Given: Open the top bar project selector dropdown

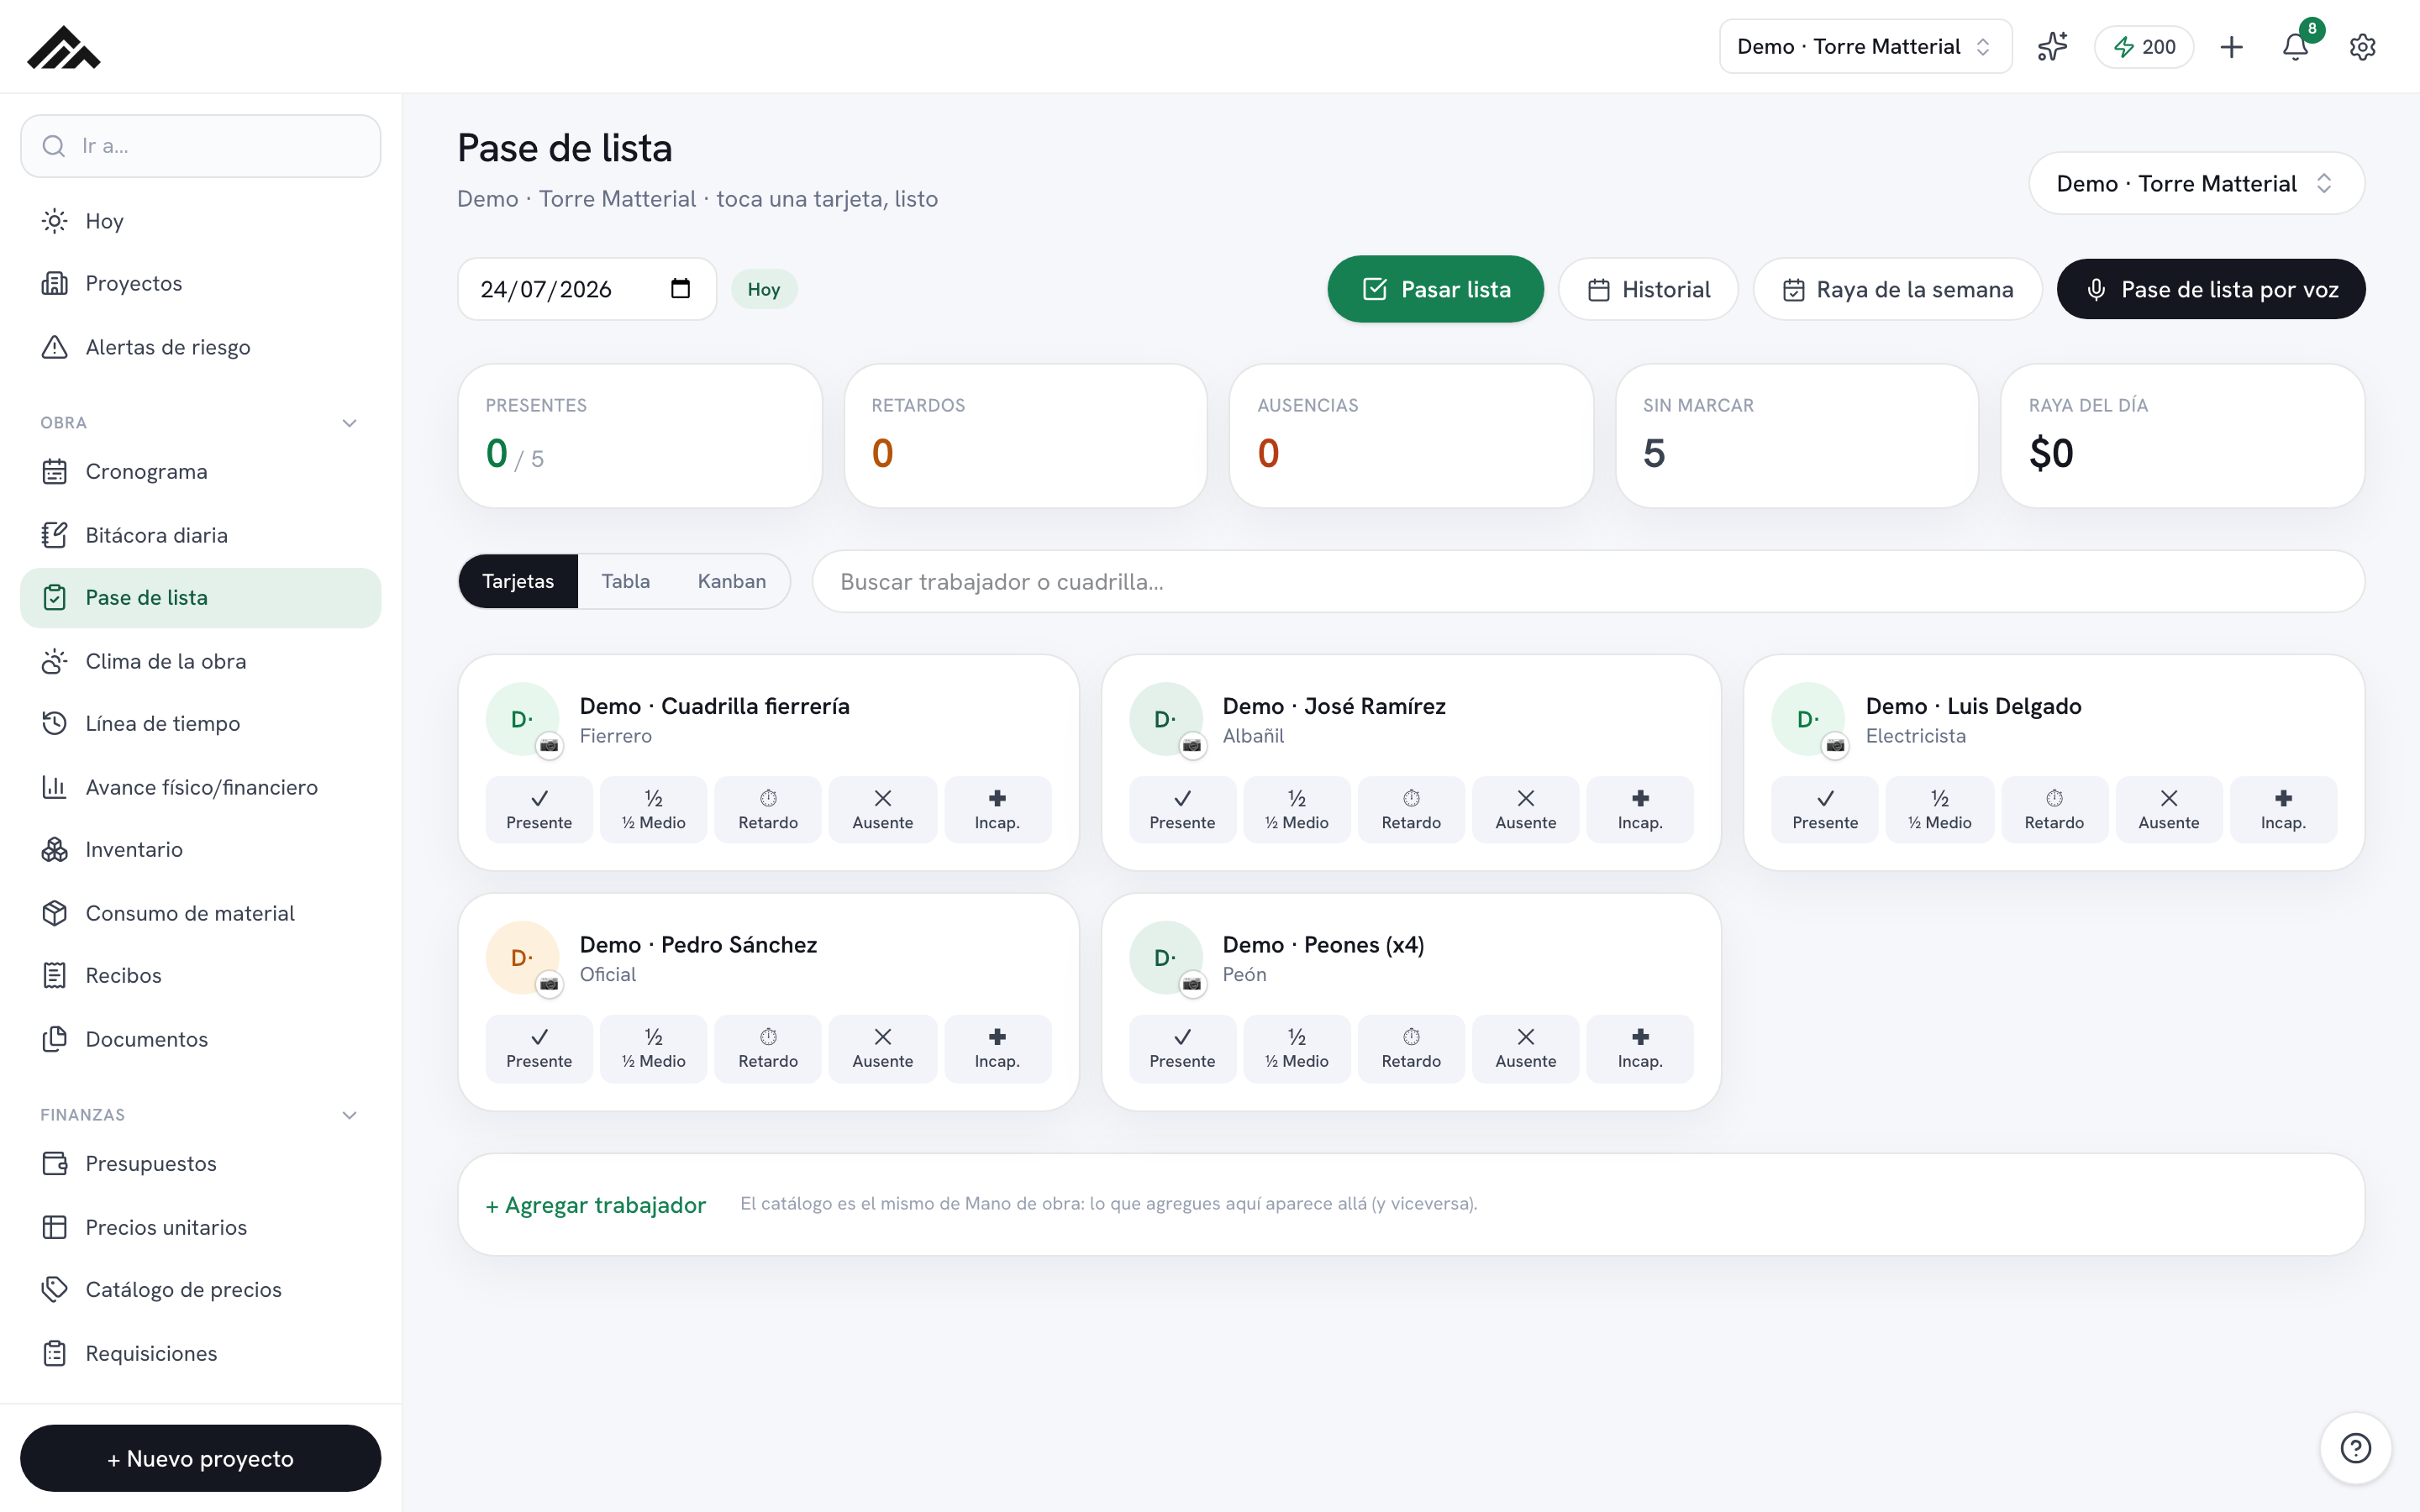Looking at the screenshot, I should [x=1865, y=47].
